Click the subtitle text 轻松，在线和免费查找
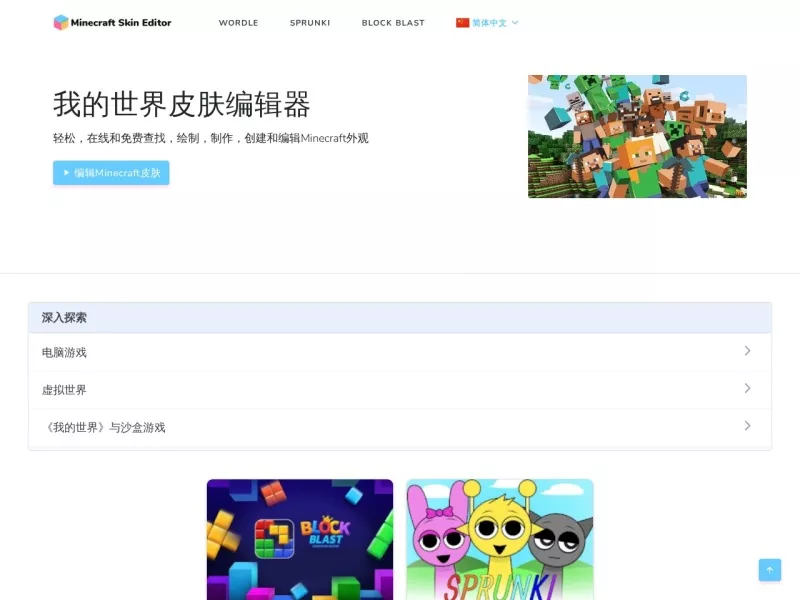 [109, 138]
